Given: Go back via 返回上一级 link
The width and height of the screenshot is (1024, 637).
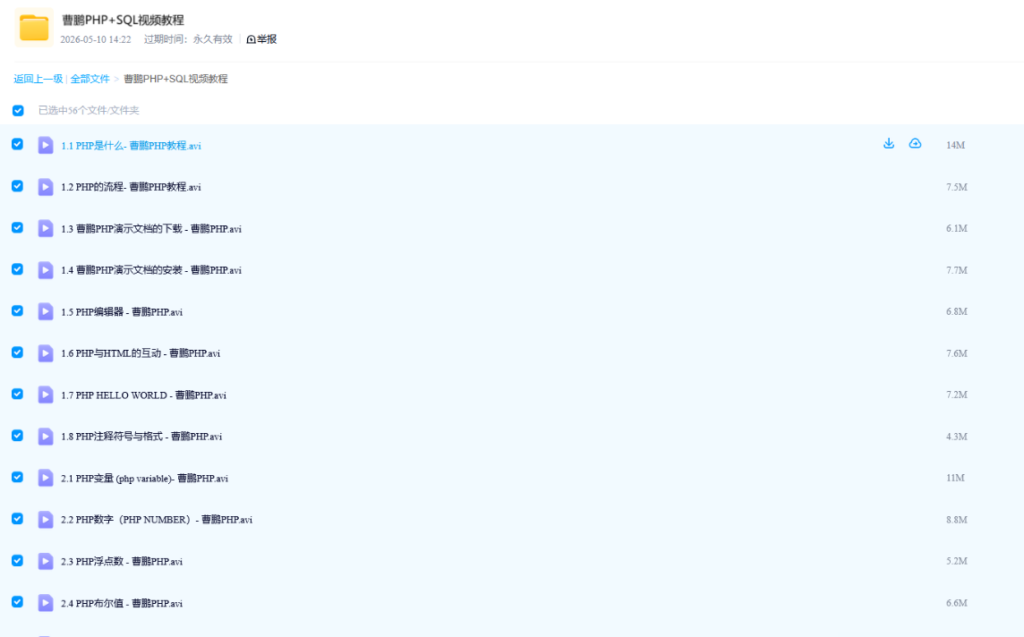Looking at the screenshot, I should pos(38,78).
